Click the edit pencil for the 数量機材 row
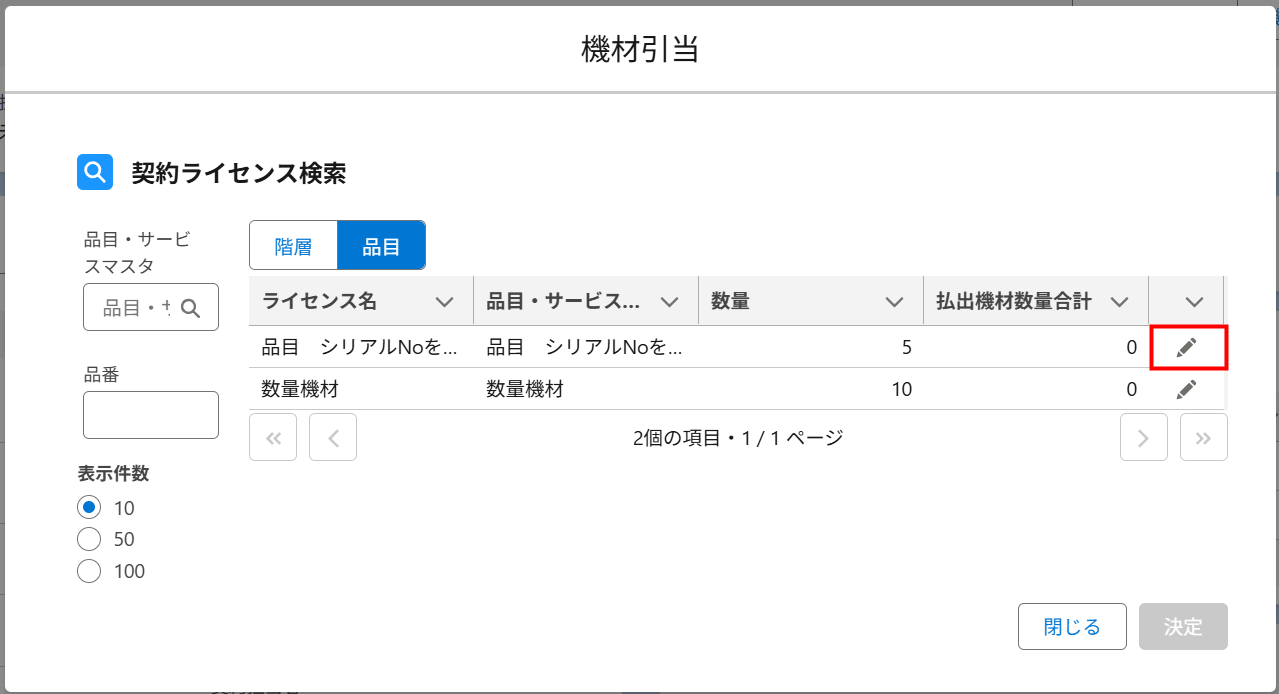The width and height of the screenshot is (1279, 694). [1187, 389]
